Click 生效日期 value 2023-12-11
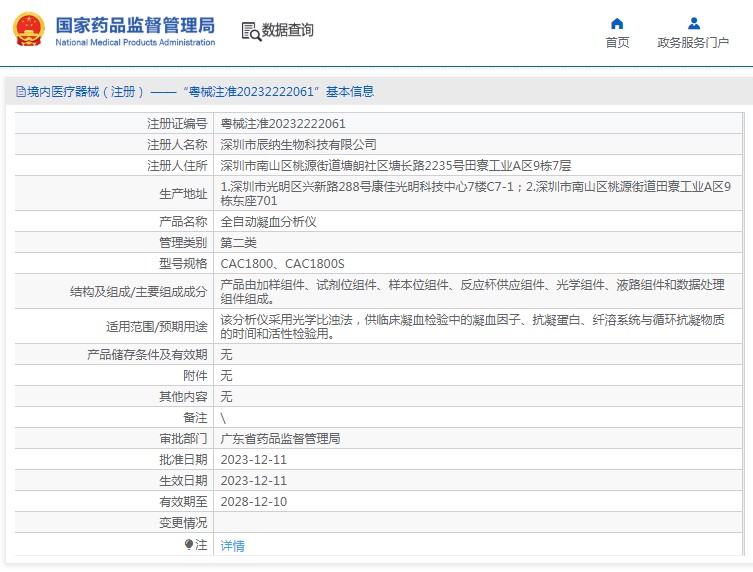The height and width of the screenshot is (572, 753). click(254, 481)
